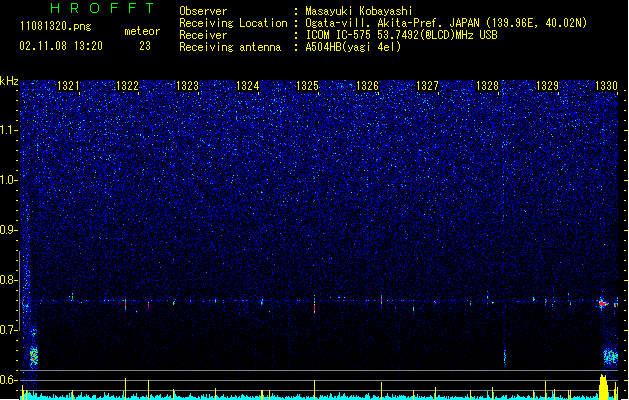Click the 1323 time axis marker
The height and width of the screenshot is (400, 629).
coord(187,85)
